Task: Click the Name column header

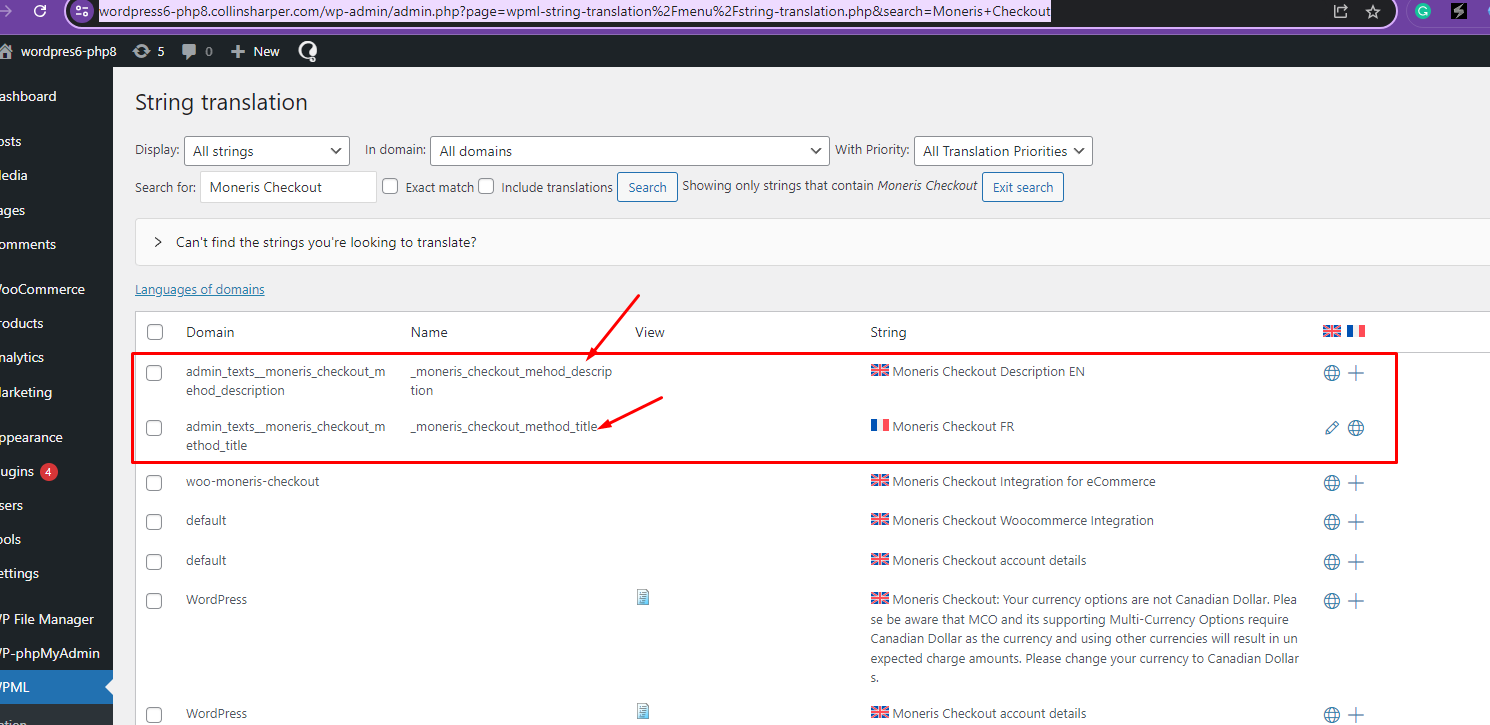Action: click(x=429, y=332)
